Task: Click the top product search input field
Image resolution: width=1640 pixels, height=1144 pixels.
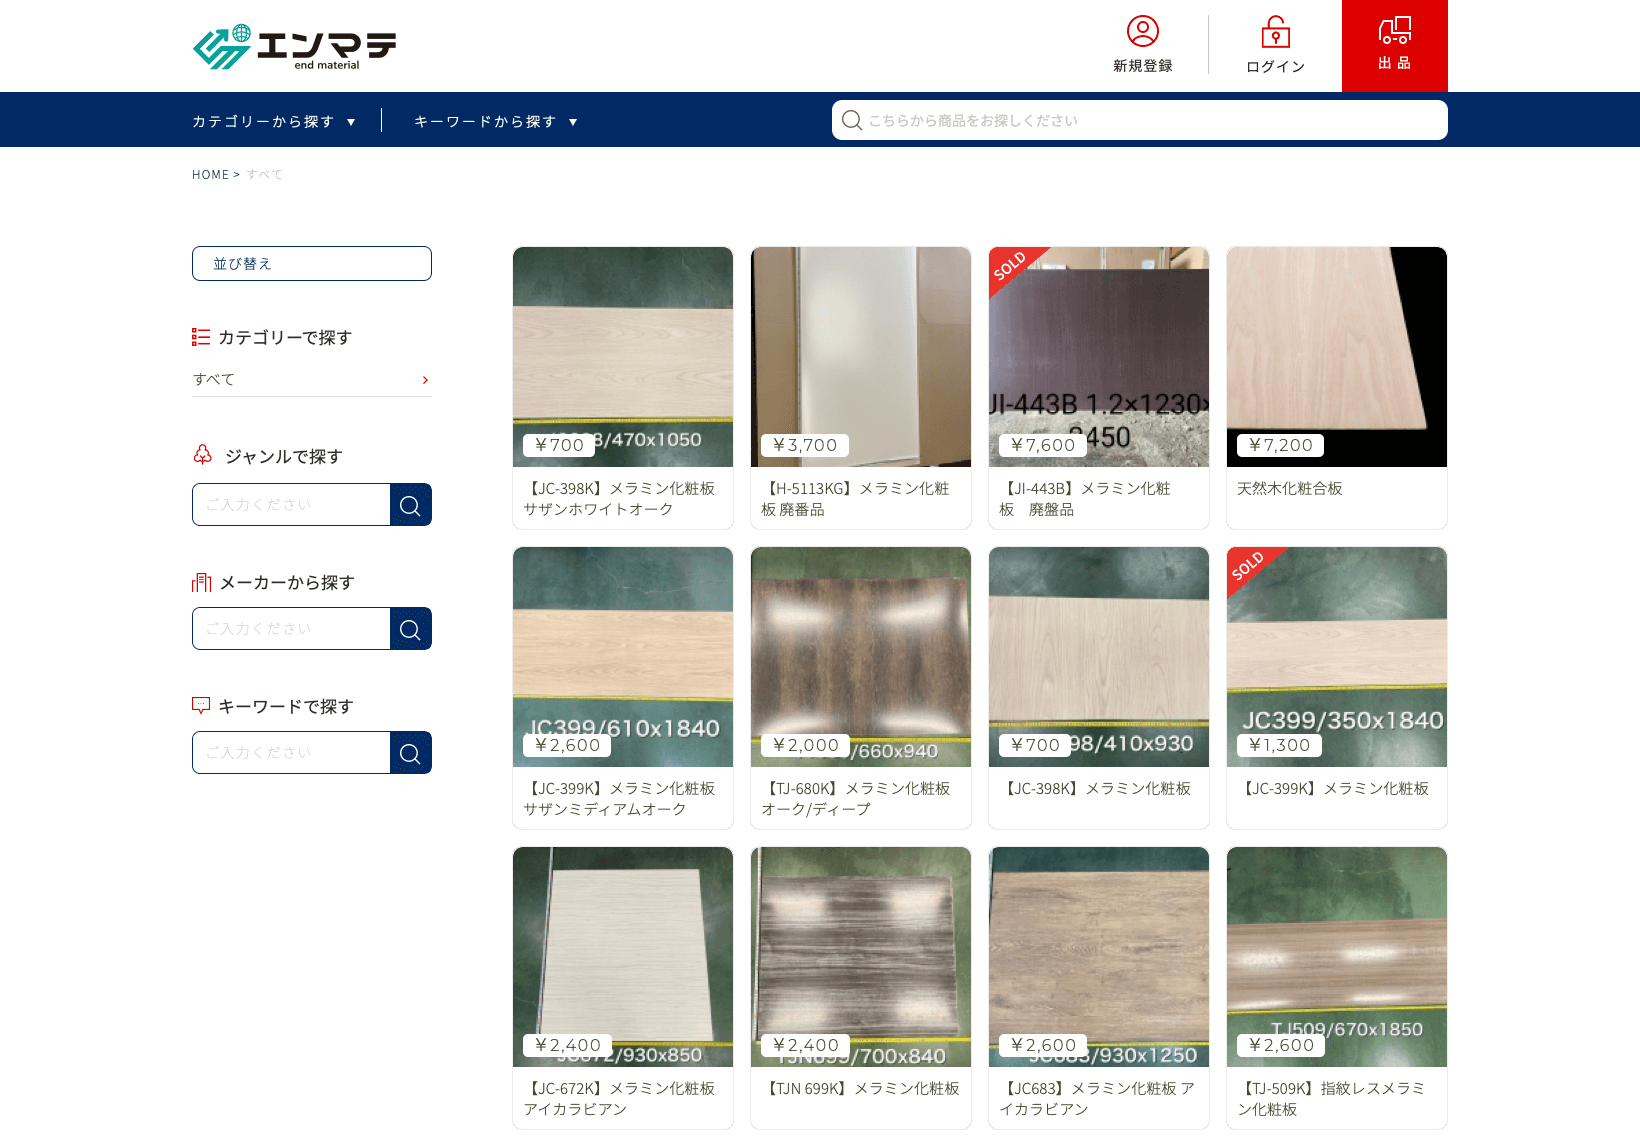Action: point(1150,120)
